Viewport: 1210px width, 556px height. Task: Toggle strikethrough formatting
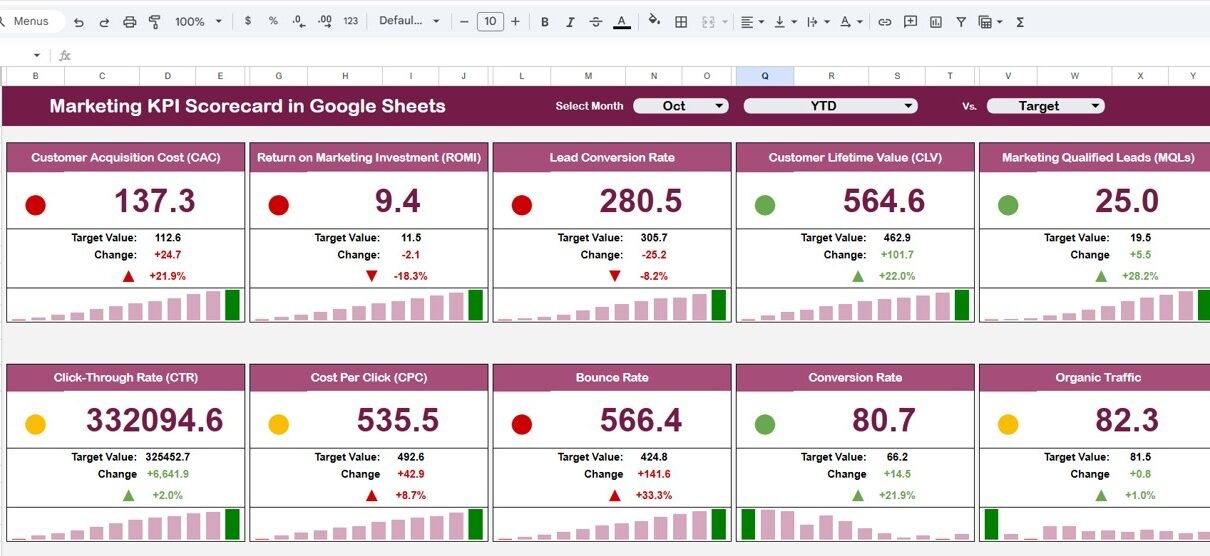tap(596, 22)
